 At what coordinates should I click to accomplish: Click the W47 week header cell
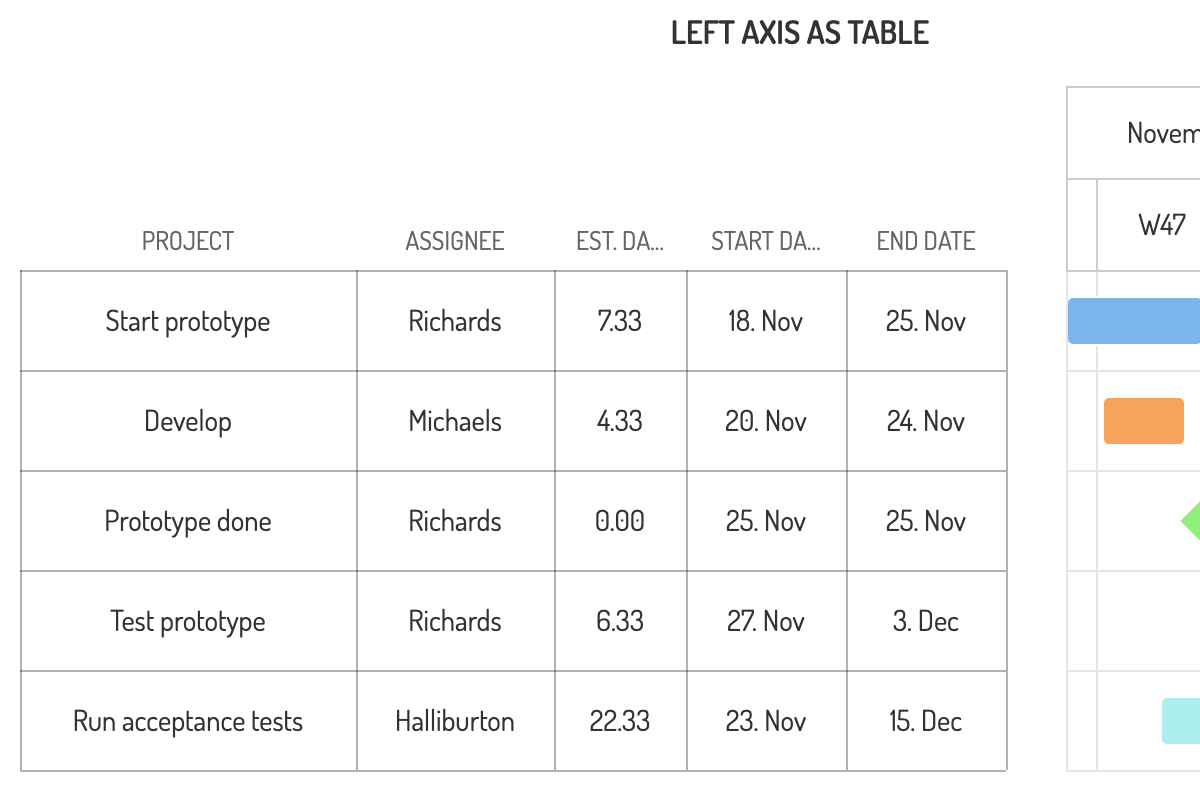1161,225
